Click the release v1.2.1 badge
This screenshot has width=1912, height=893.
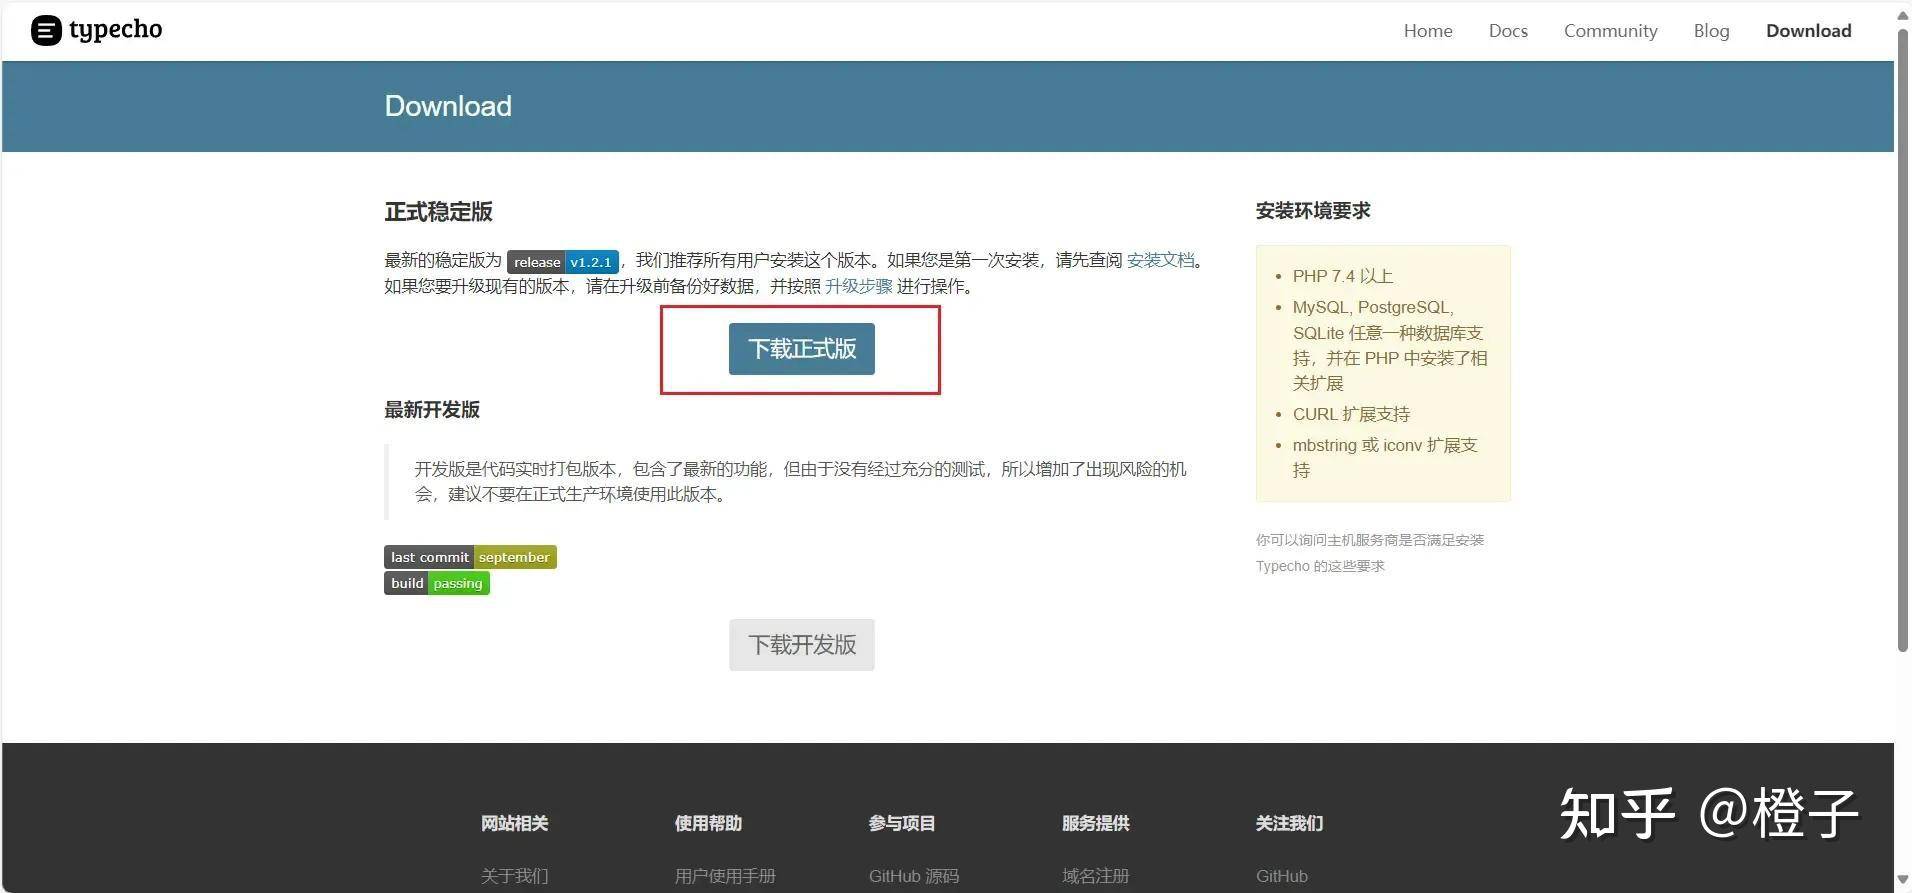(x=563, y=262)
